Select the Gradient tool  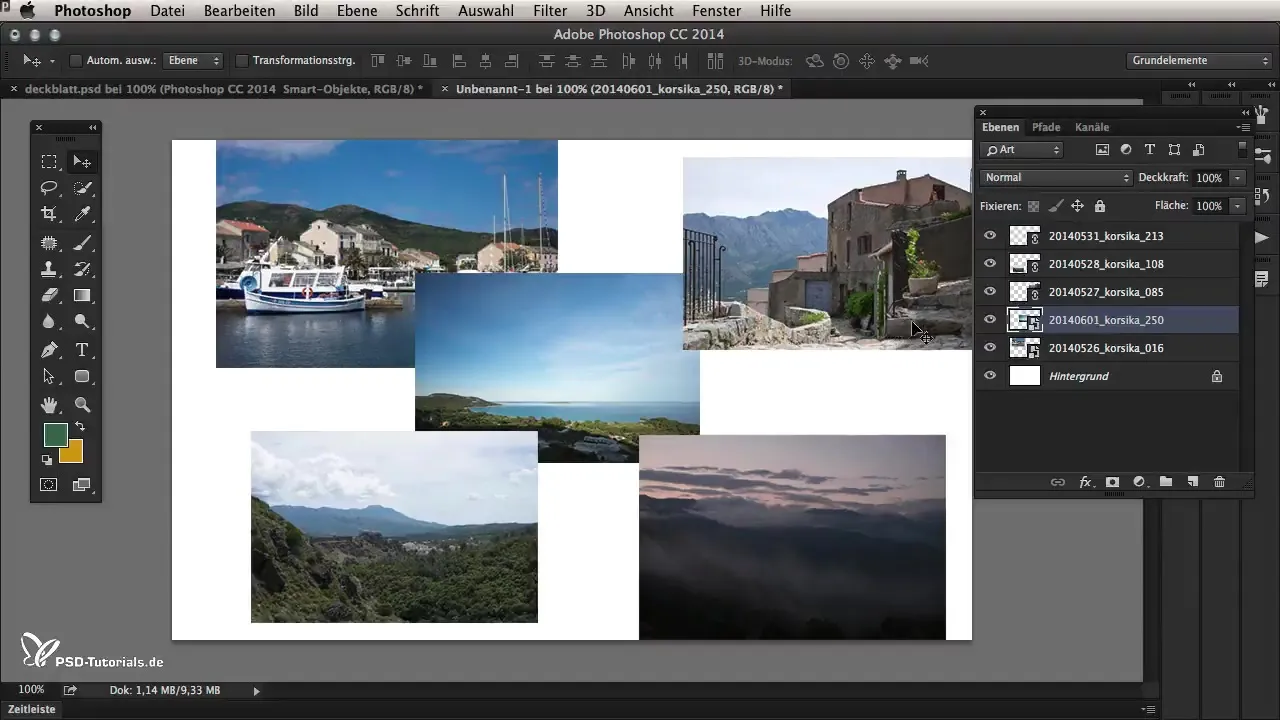(82, 295)
